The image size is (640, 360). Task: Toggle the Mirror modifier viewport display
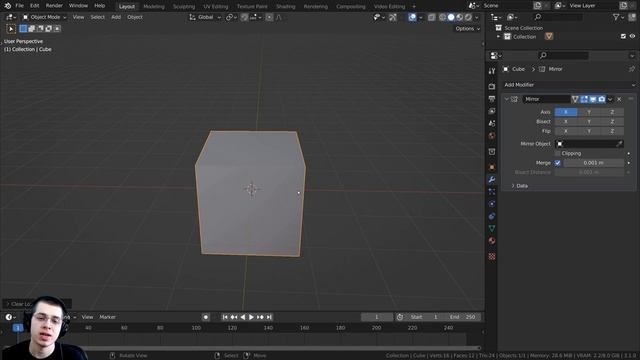(593, 99)
